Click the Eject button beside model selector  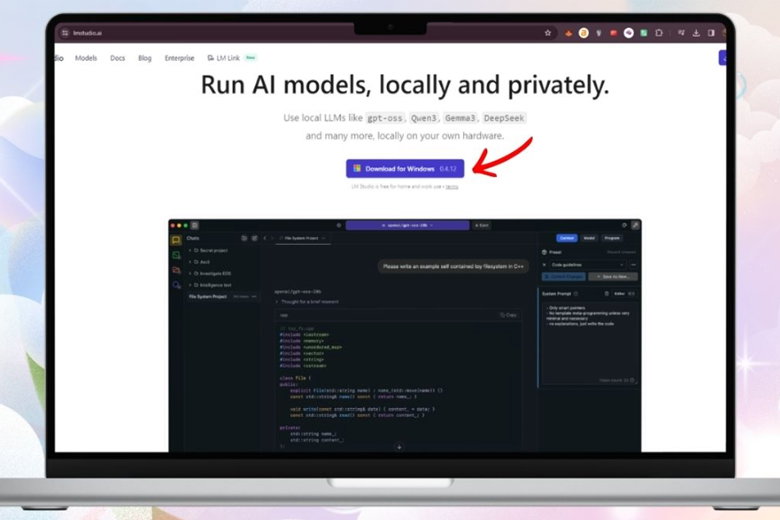click(x=482, y=225)
